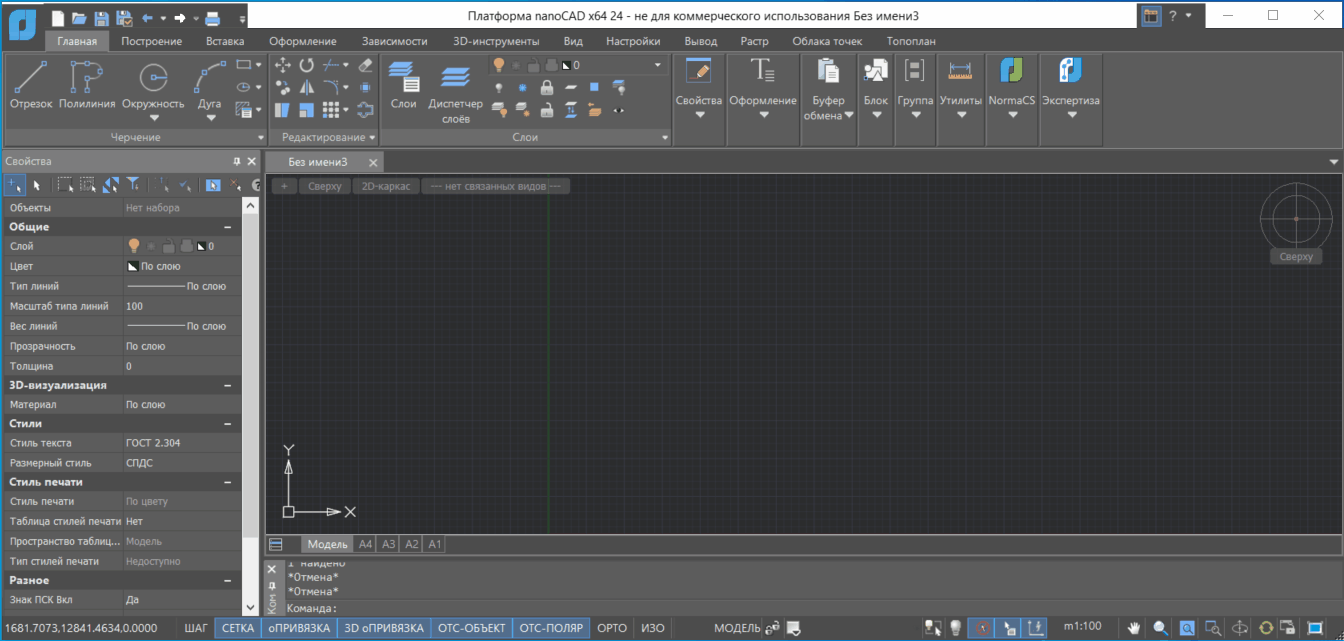Save the drawing with the floppy icon

click(101, 18)
